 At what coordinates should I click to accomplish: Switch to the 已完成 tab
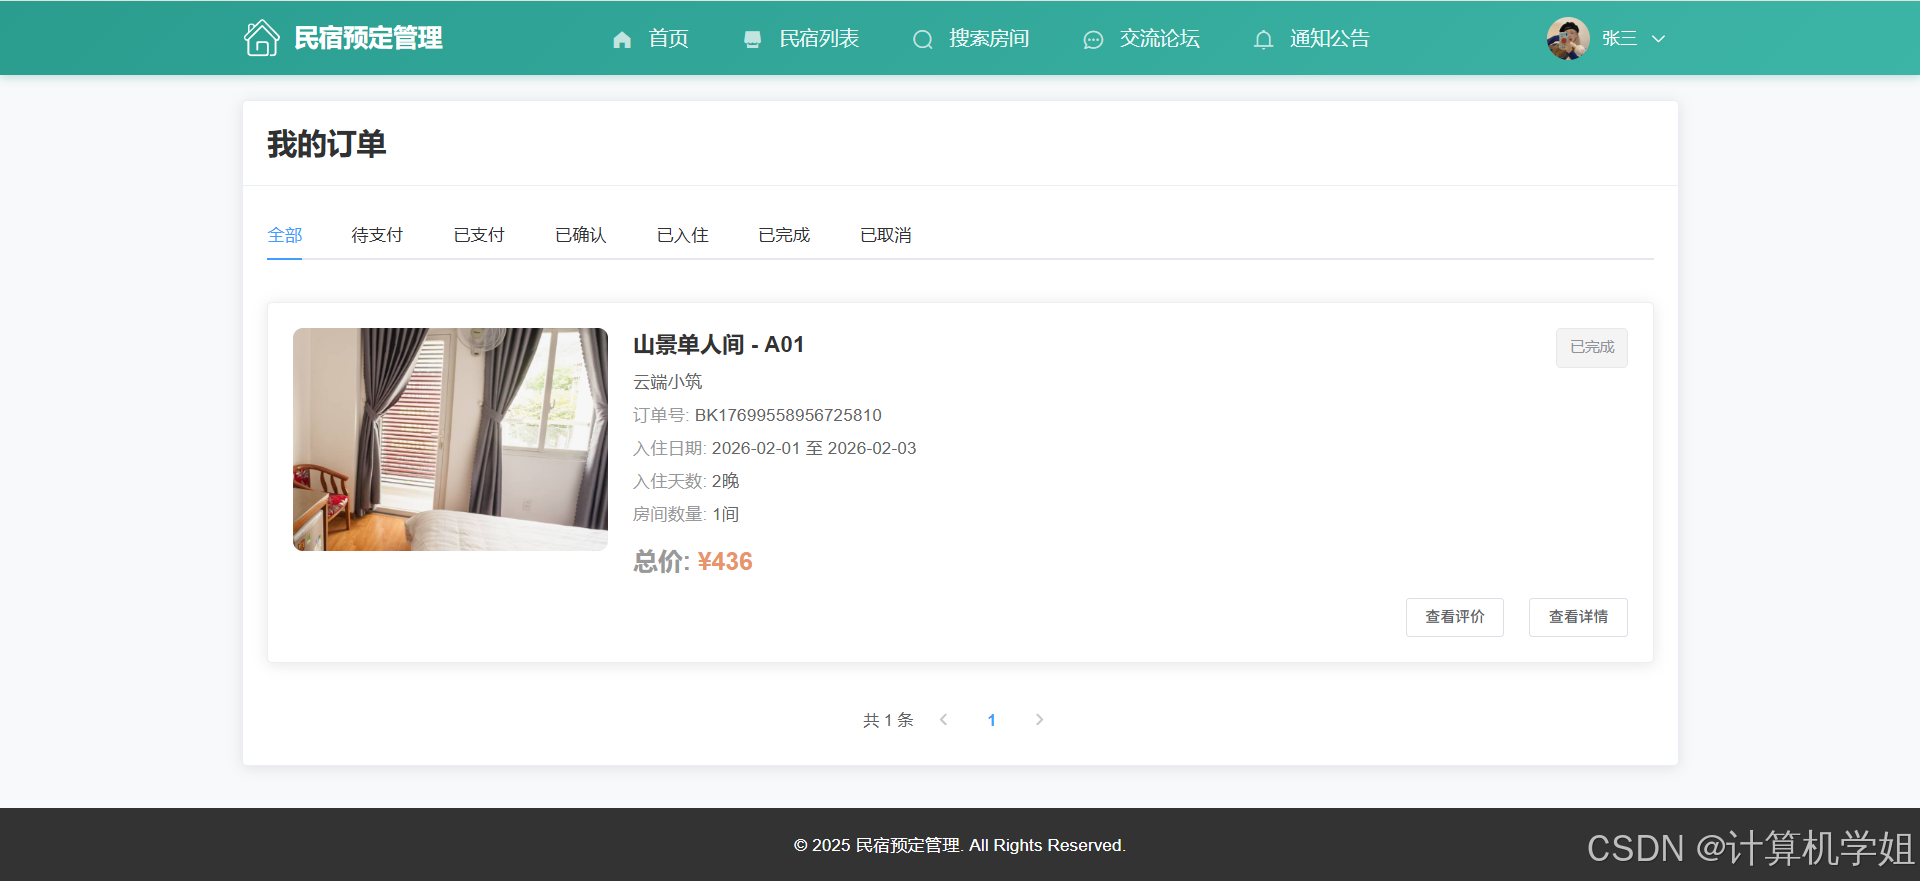784,235
